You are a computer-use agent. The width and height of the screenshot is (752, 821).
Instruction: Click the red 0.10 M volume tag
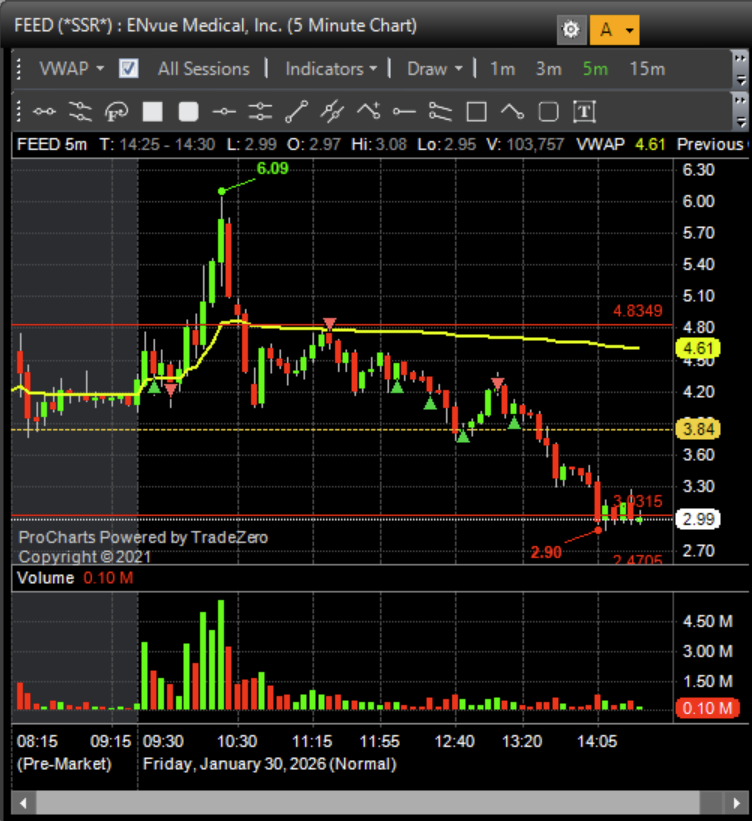click(707, 708)
